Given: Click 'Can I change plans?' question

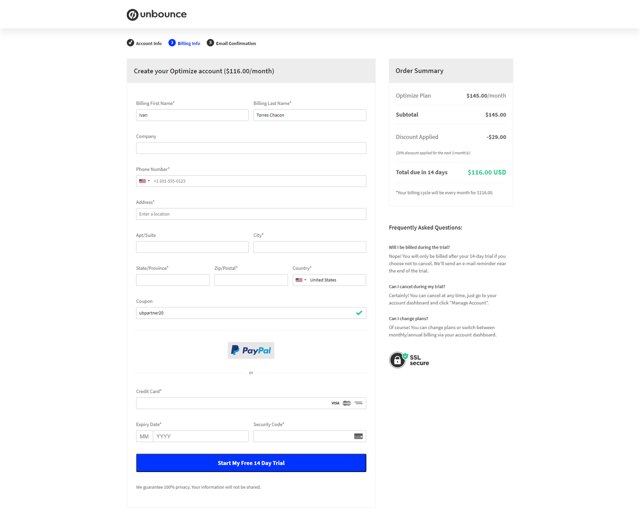Looking at the screenshot, I should 408,318.
